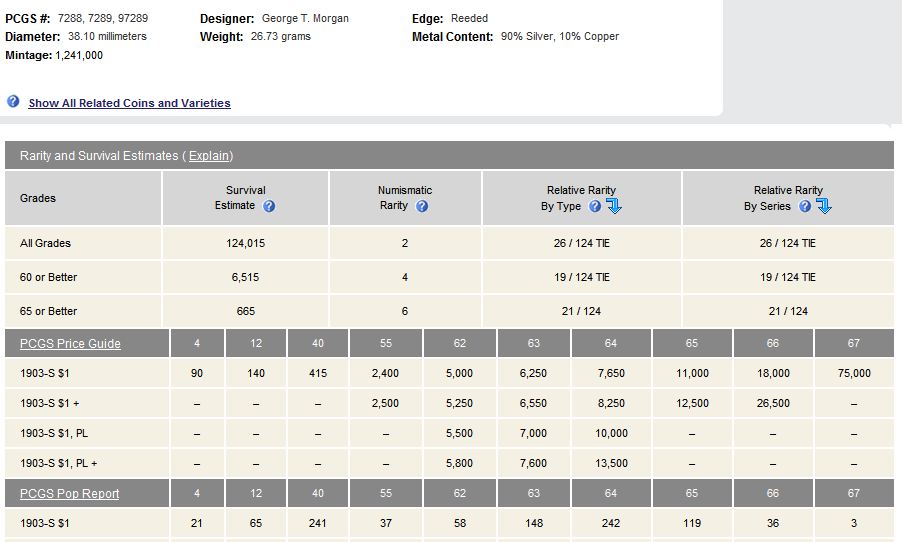Click the 1903-S $1, PL + row label
Image resolution: width=902 pixels, height=542 pixels.
58,463
